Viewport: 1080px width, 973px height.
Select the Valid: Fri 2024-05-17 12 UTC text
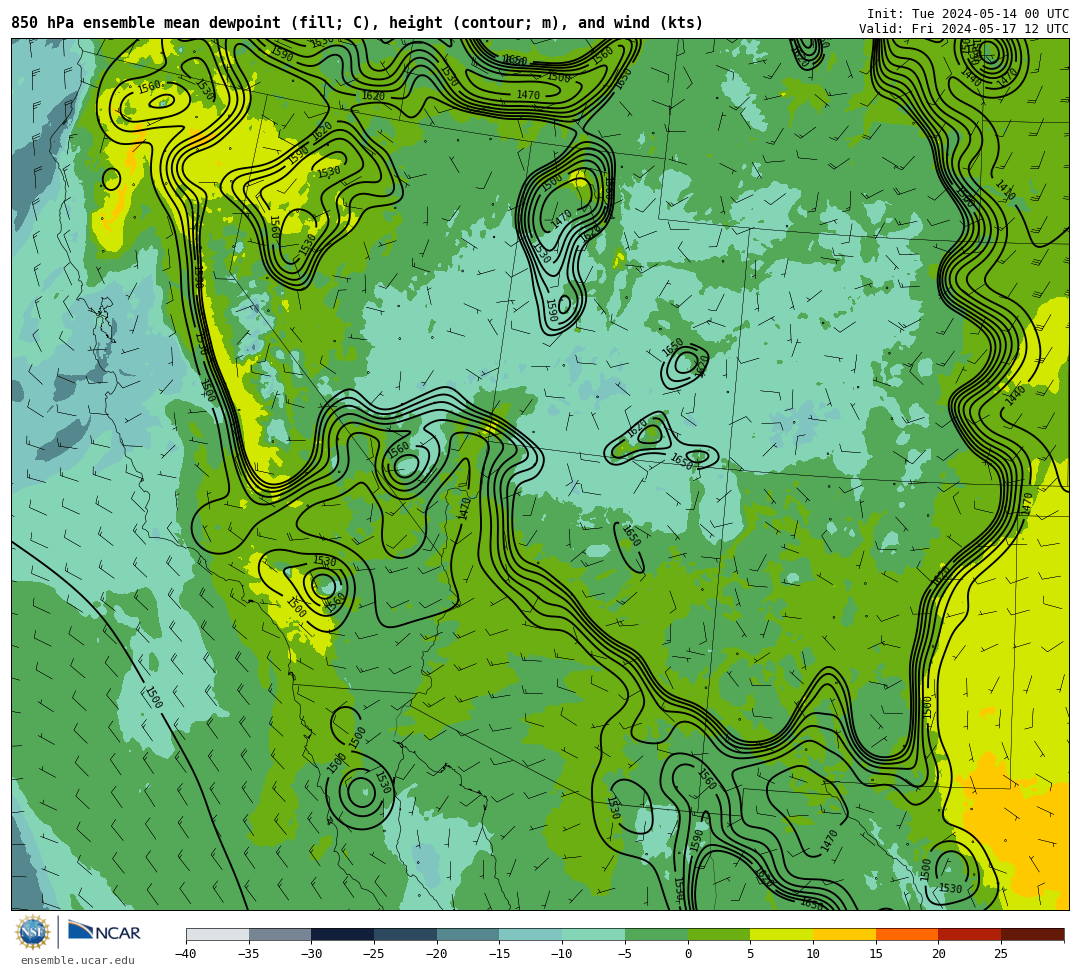964,29
